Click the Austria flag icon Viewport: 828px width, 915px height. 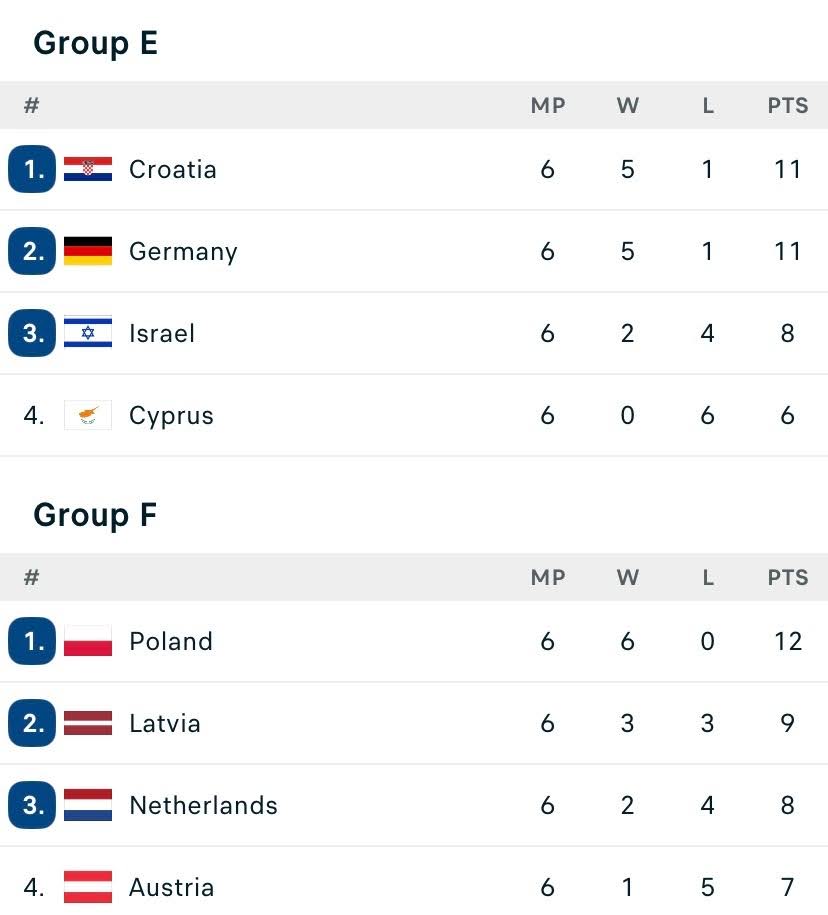point(88,887)
